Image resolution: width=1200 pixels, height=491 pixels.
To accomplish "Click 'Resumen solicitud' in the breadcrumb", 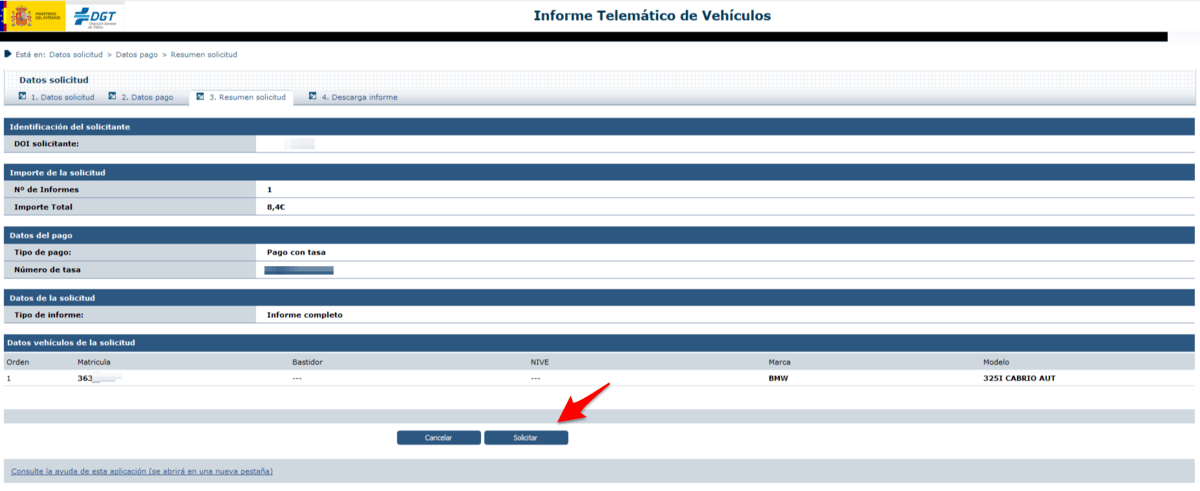I will coord(204,54).
